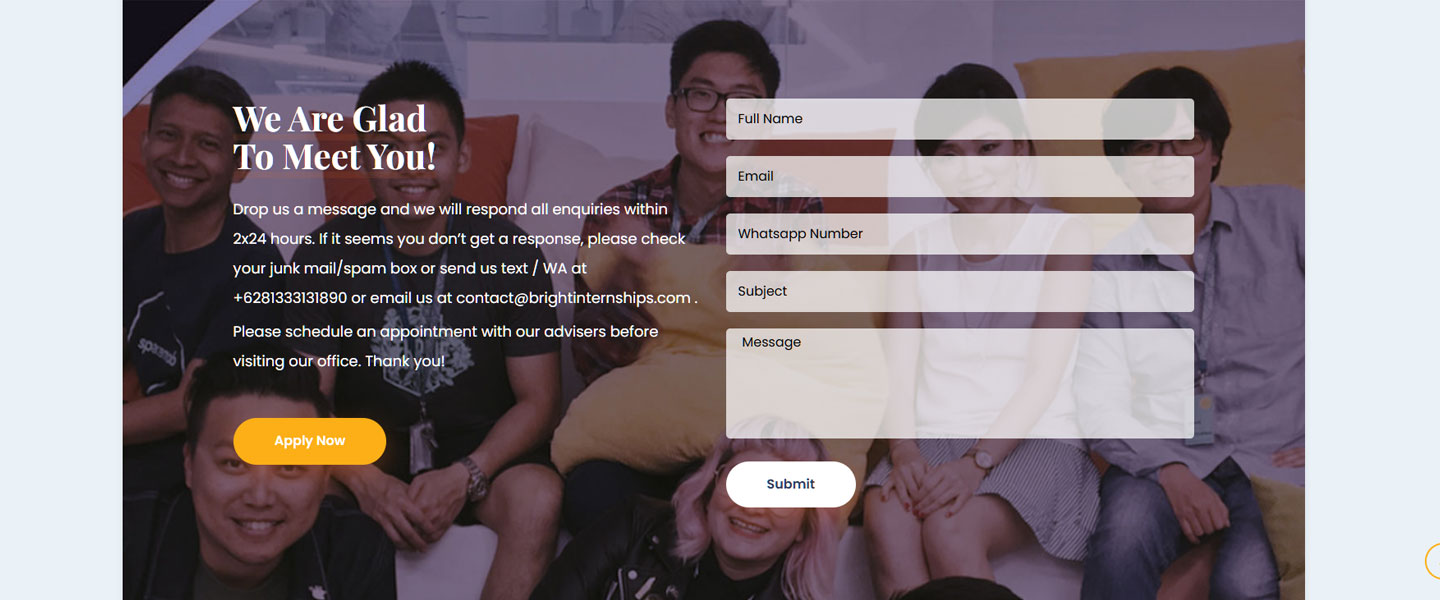
Task: Click the orange circle at the right edge
Action: point(1433,561)
